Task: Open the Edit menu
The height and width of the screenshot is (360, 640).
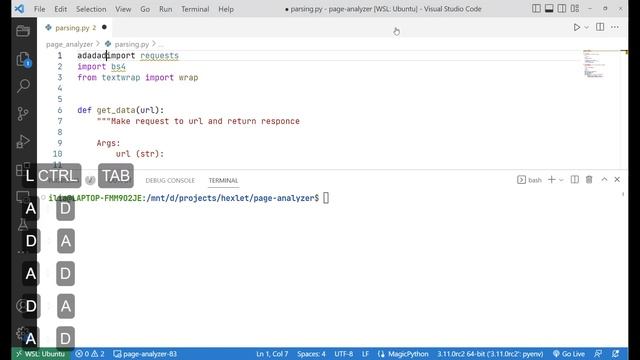Action: tap(60, 9)
